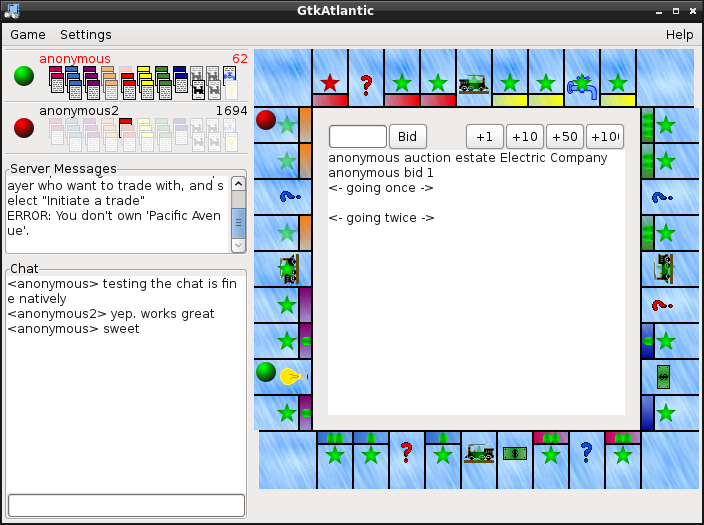Click the GtkAtlantic title bar app icon
Image resolution: width=704 pixels, height=525 pixels.
(x=12, y=11)
